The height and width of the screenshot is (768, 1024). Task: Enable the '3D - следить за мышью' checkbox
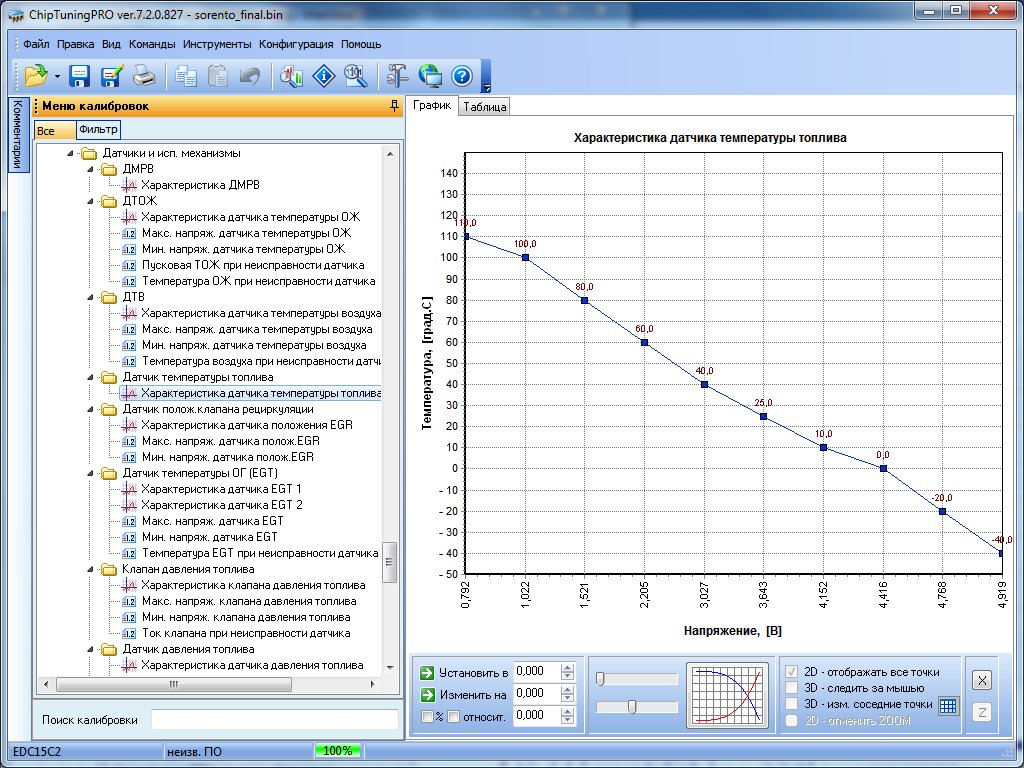click(x=793, y=688)
